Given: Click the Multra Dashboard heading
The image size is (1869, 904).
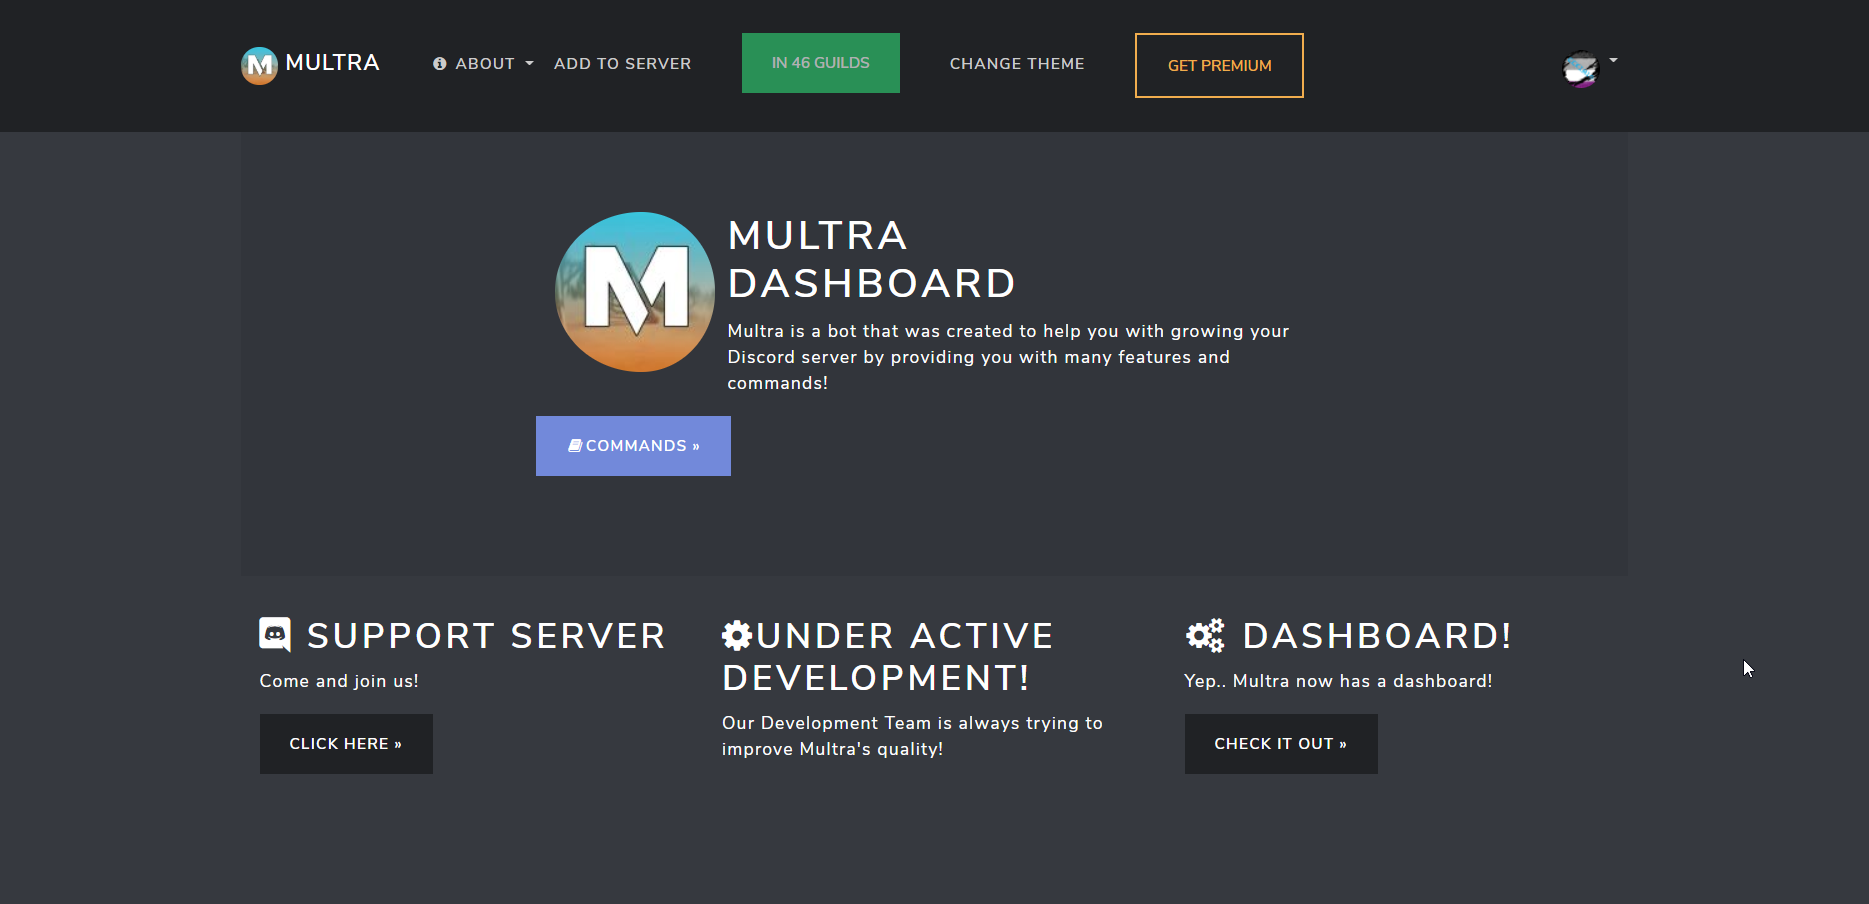Looking at the screenshot, I should [871, 260].
